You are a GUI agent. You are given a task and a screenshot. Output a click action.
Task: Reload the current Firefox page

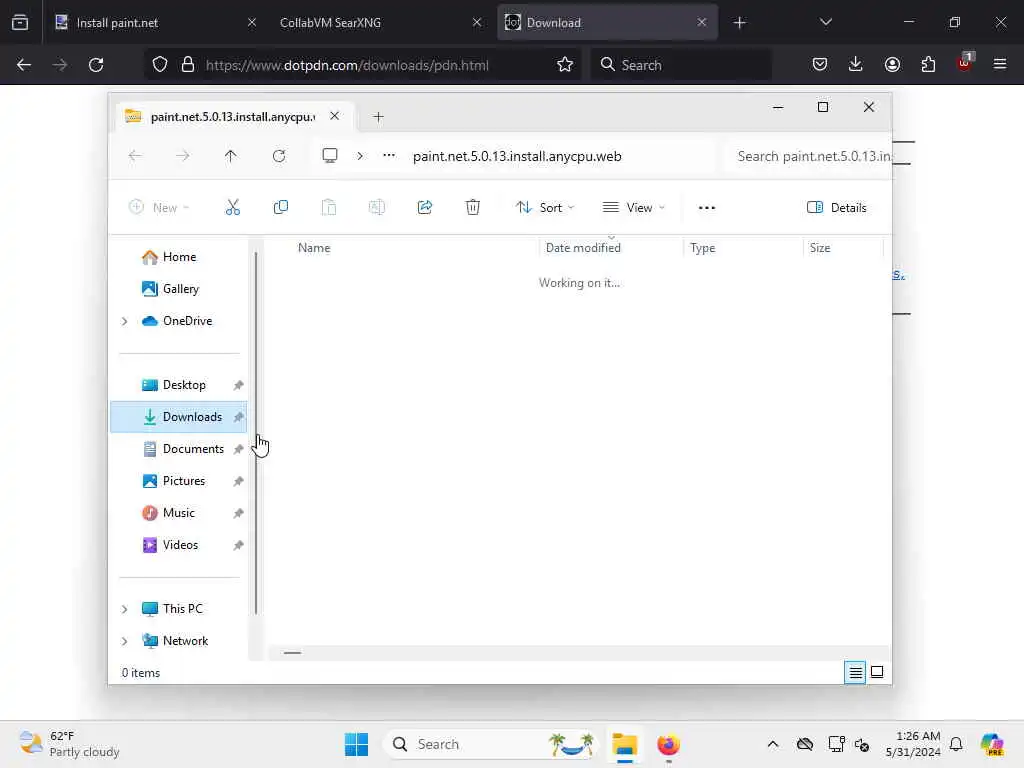point(96,65)
